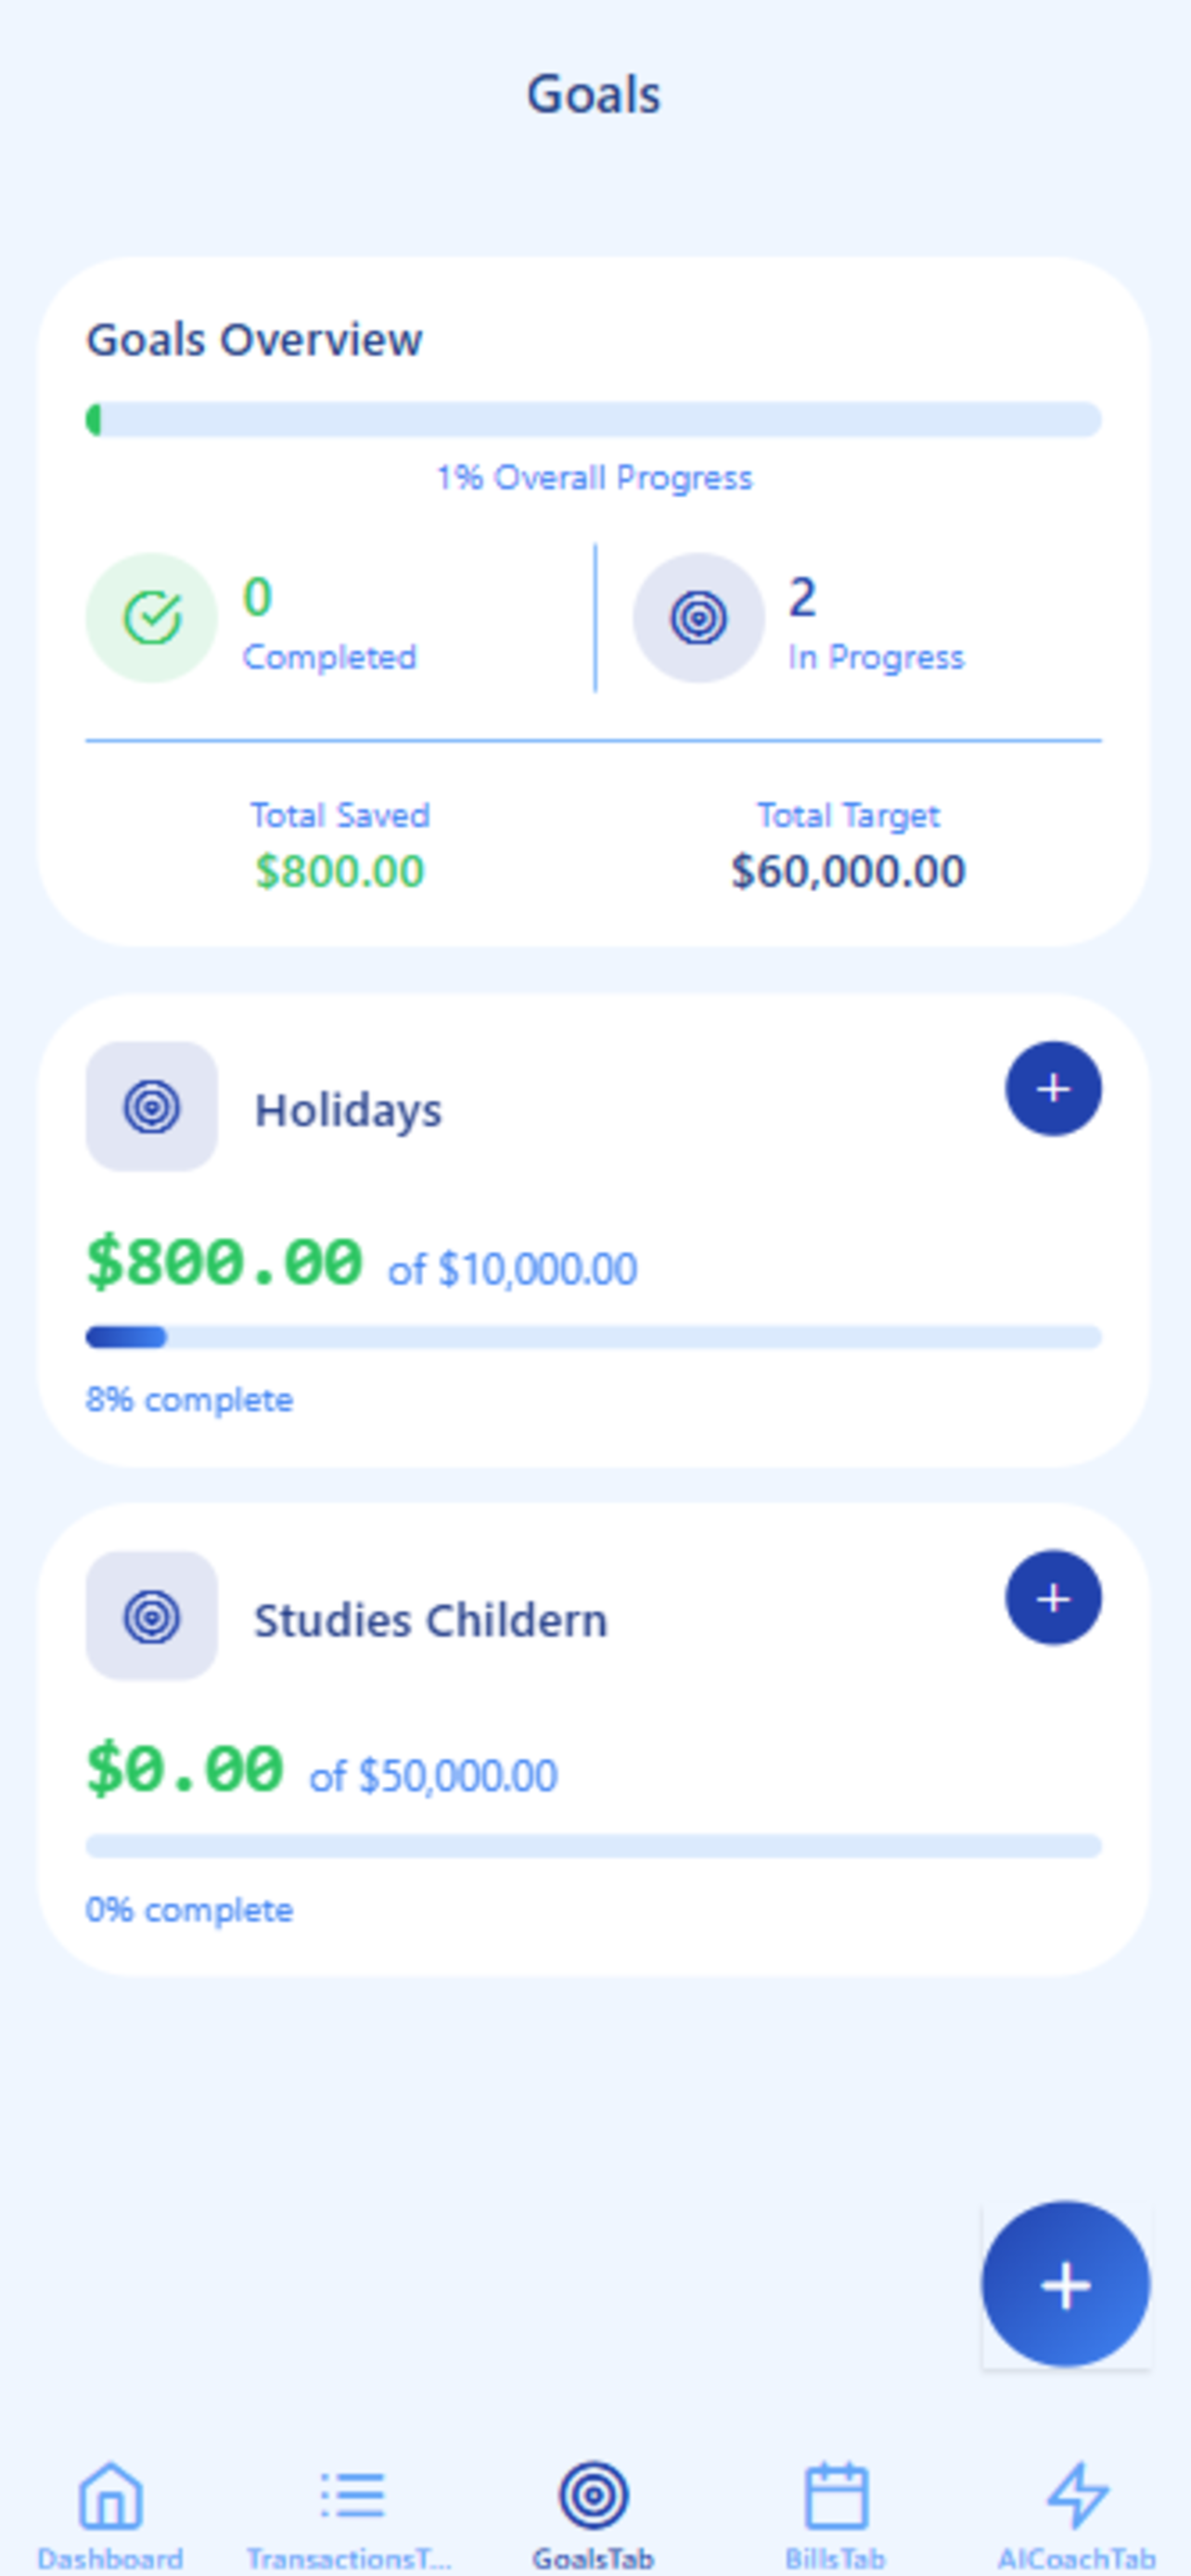Select the Studies Childern goal title
Viewport: 1191px width, 2576px height.
431,1619
